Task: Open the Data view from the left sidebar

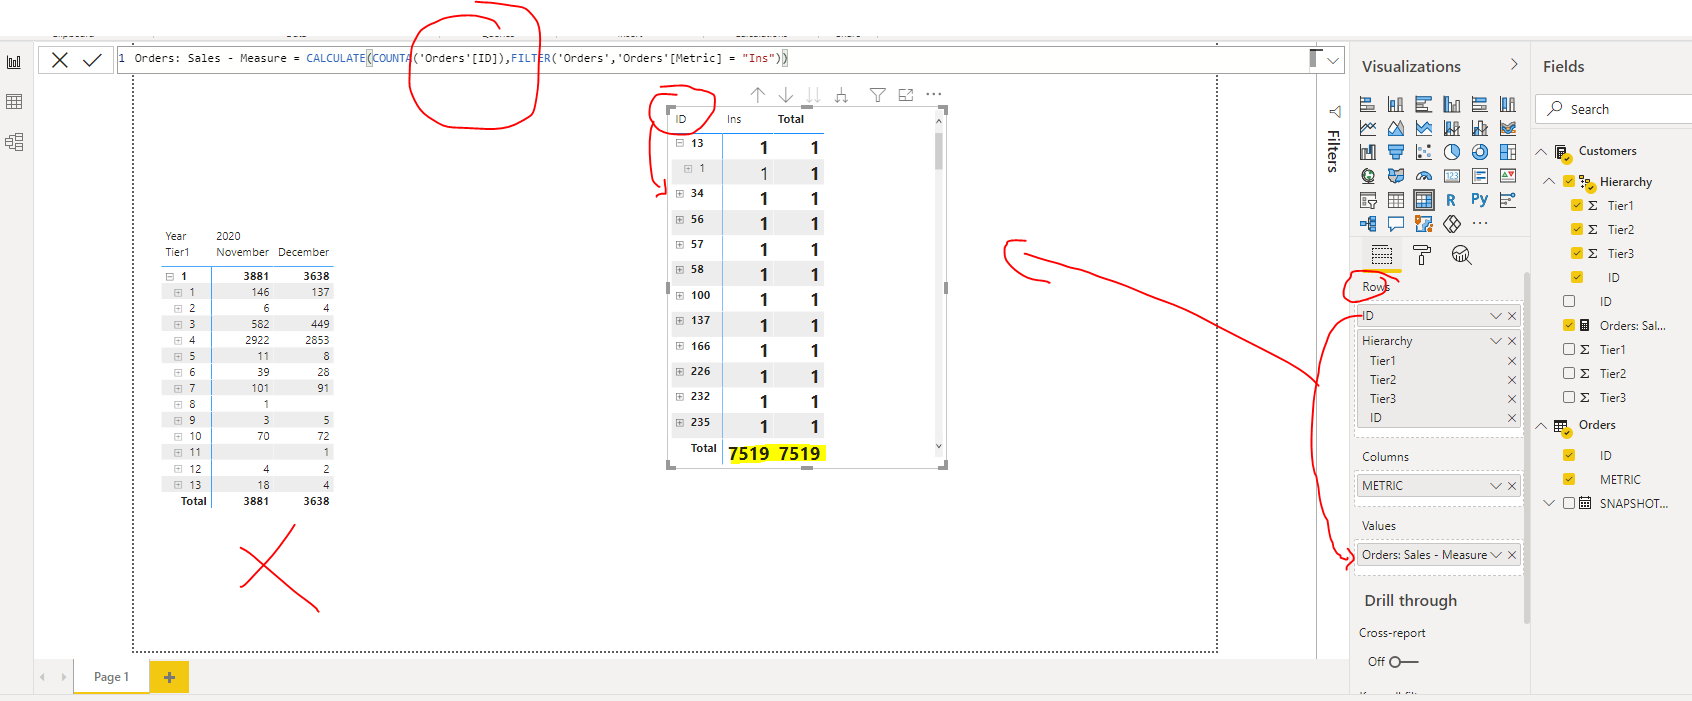Action: click(14, 102)
